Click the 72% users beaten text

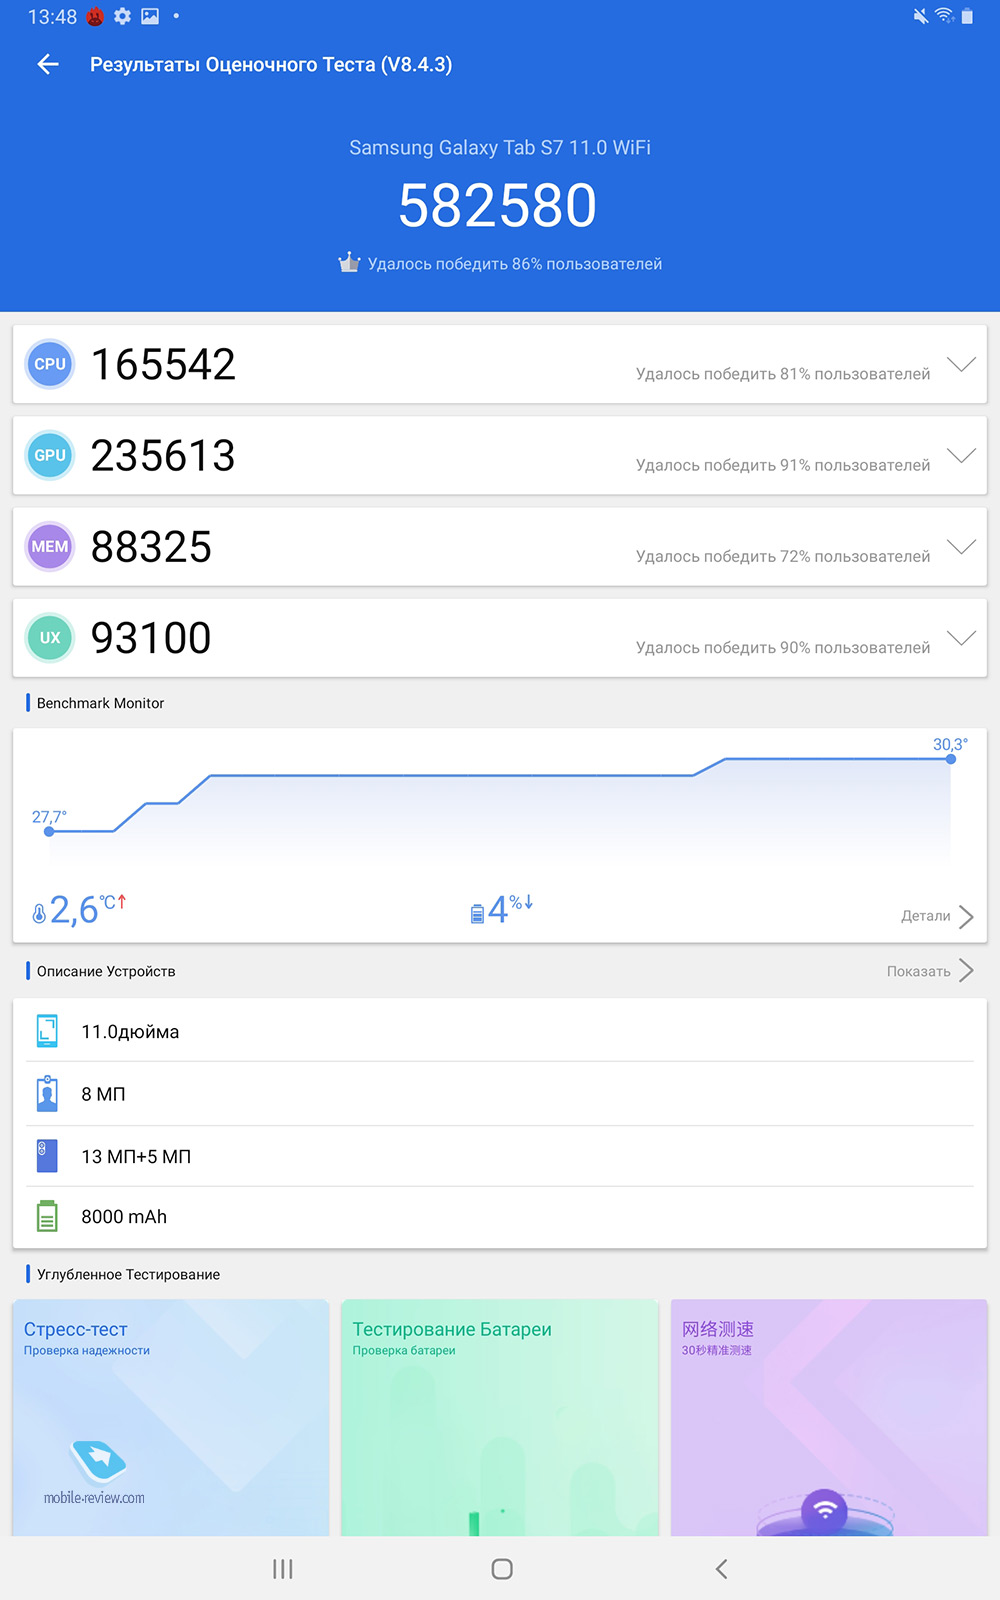tap(783, 556)
